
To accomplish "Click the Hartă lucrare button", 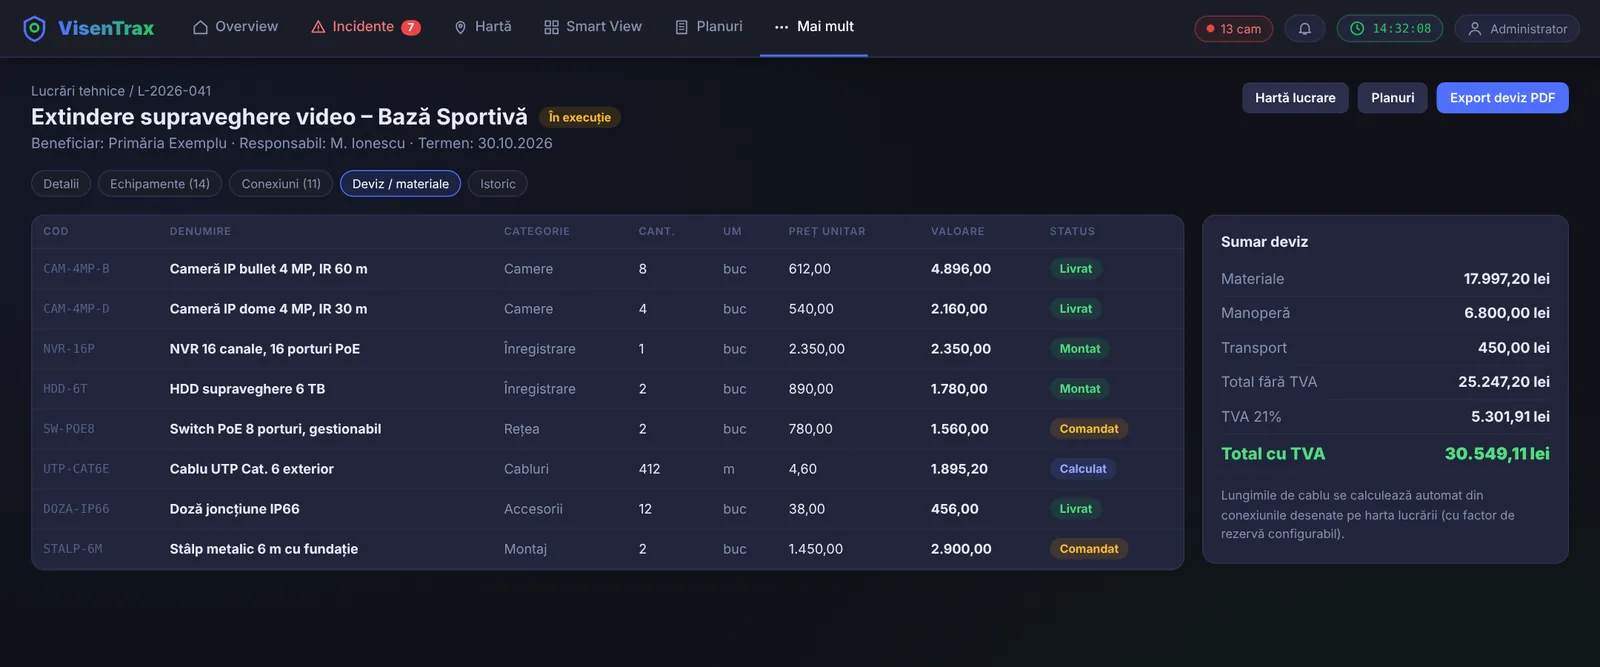I will point(1295,98).
